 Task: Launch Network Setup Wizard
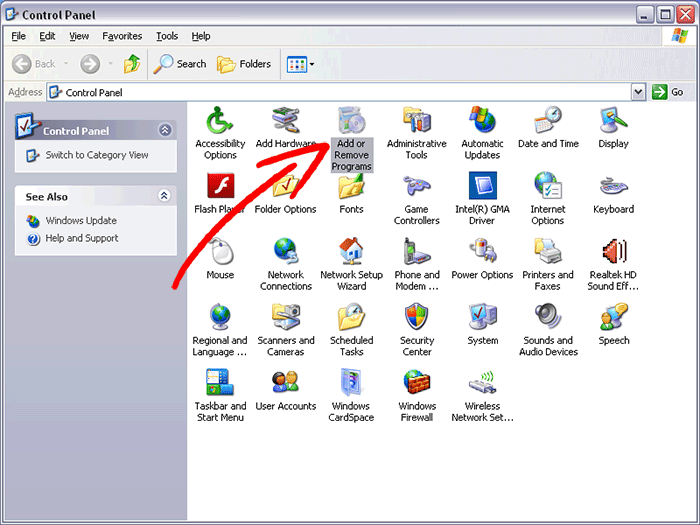coord(351,264)
